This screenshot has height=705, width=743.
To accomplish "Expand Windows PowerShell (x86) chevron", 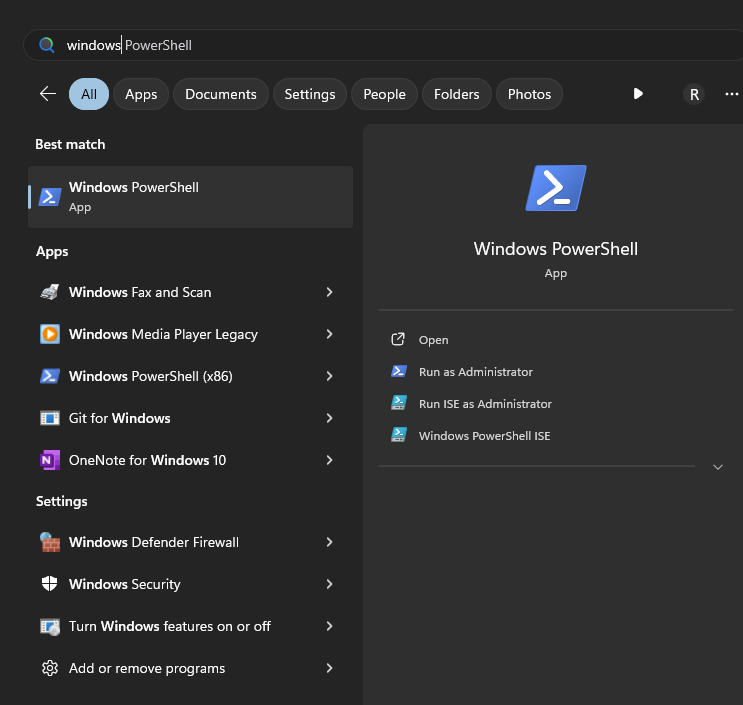I will (329, 376).
